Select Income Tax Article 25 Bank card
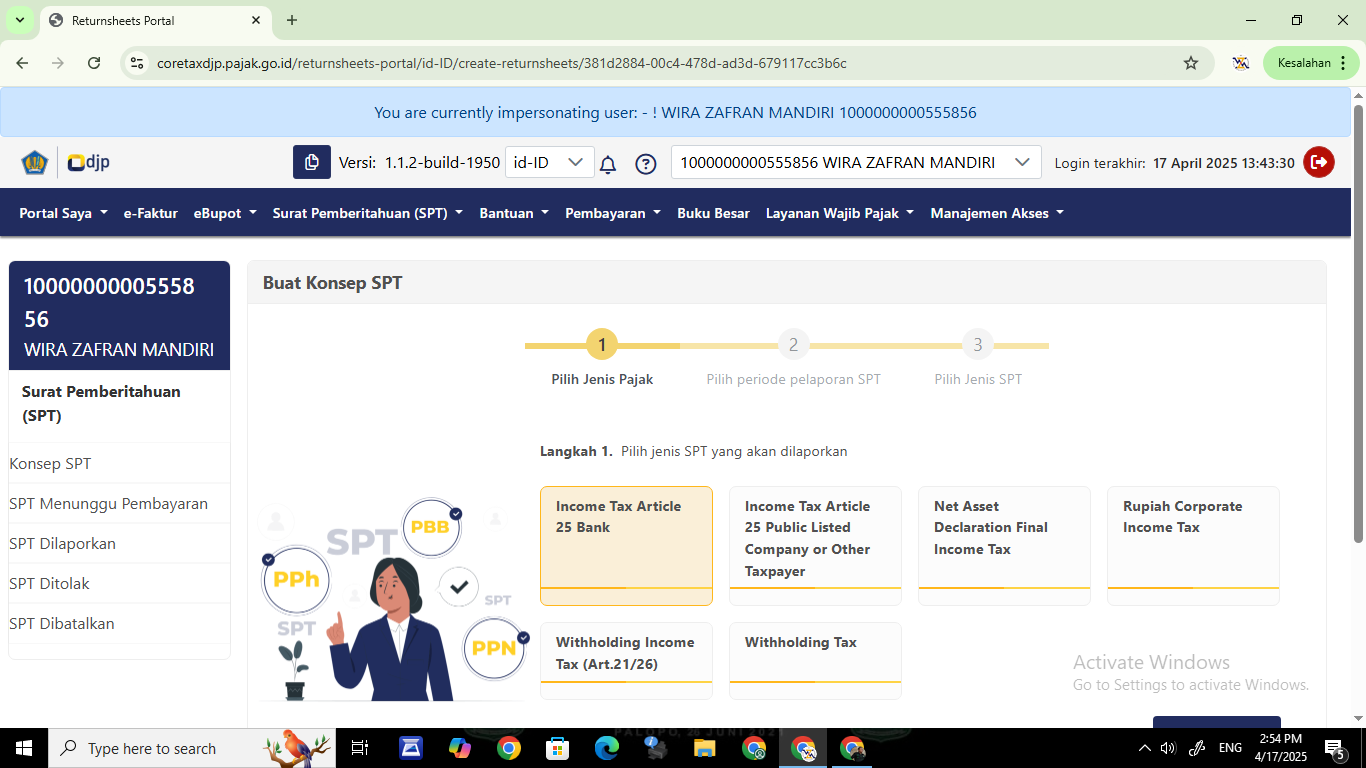1366x768 pixels. pyautogui.click(x=626, y=545)
